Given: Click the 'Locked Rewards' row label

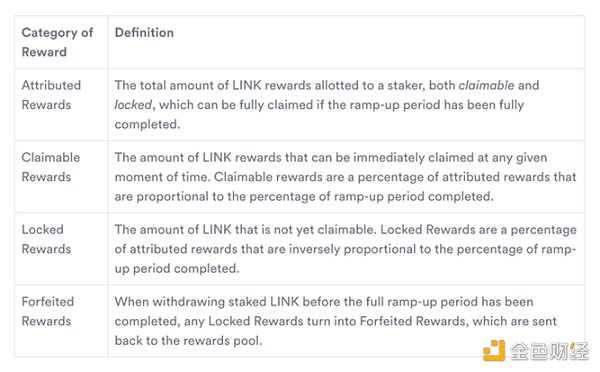Looking at the screenshot, I should coord(46,239).
